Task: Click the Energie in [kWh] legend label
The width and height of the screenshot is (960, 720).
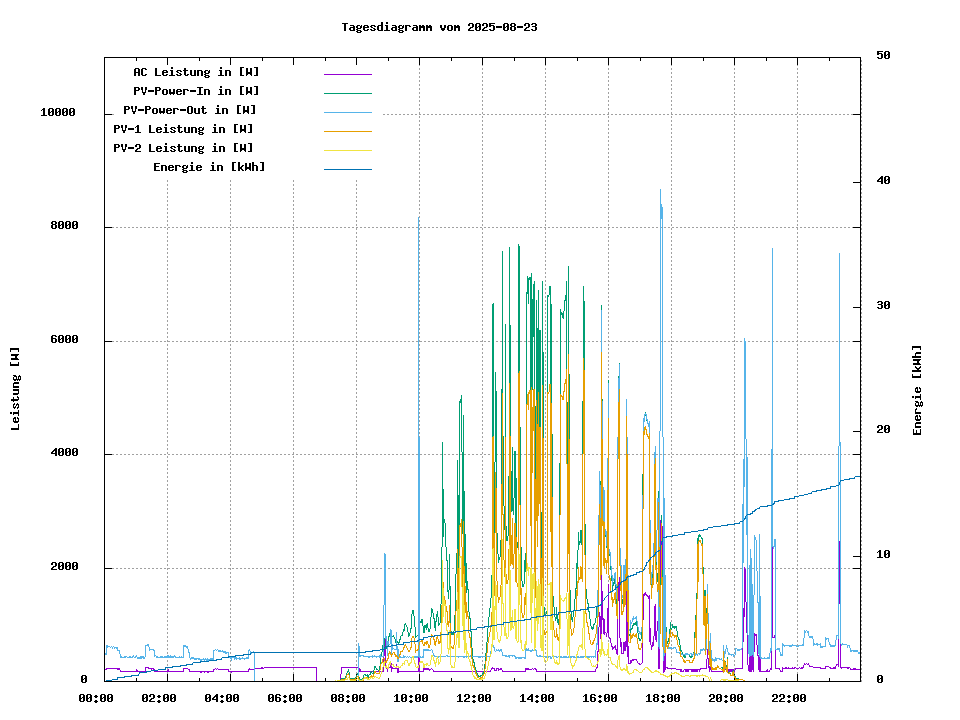Action: tap(209, 167)
